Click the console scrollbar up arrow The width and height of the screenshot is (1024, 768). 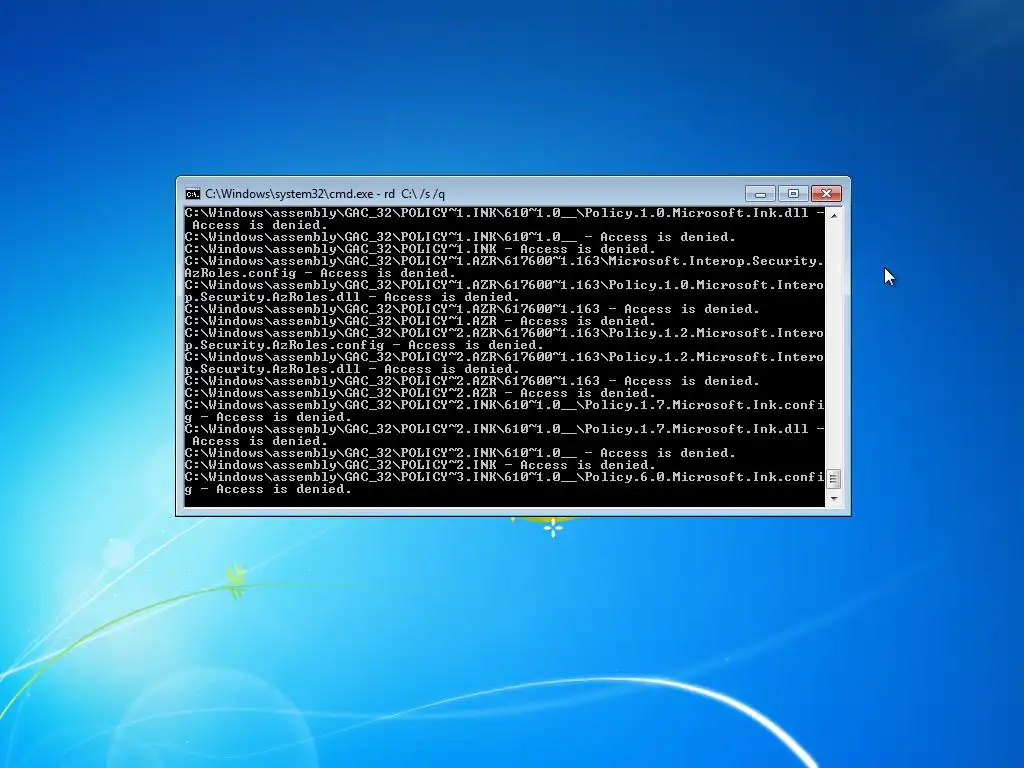tap(833, 215)
